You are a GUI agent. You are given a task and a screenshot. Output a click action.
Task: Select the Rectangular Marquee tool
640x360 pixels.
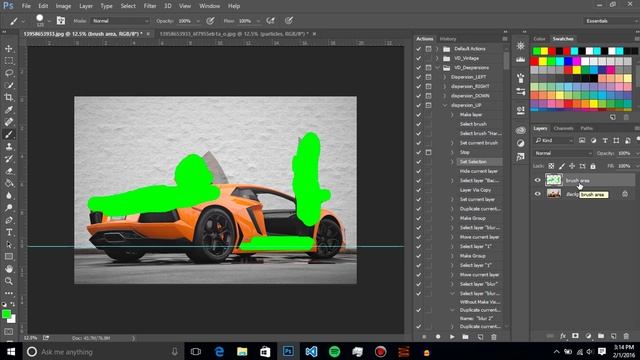click(9, 61)
